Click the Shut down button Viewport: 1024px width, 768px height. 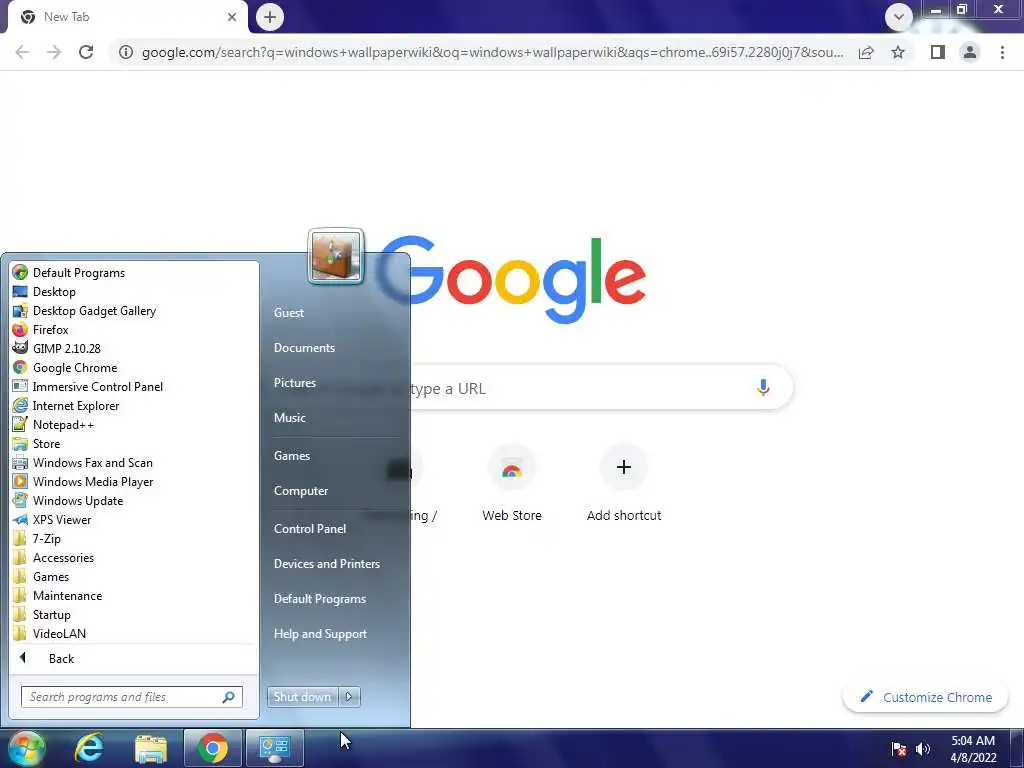point(302,697)
